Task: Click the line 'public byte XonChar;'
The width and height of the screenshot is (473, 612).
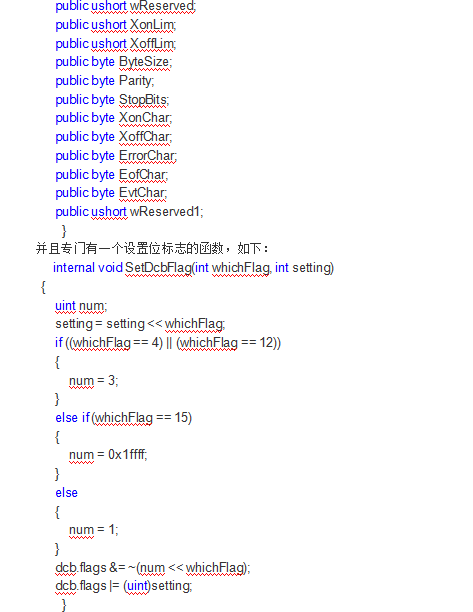Action: point(114,118)
